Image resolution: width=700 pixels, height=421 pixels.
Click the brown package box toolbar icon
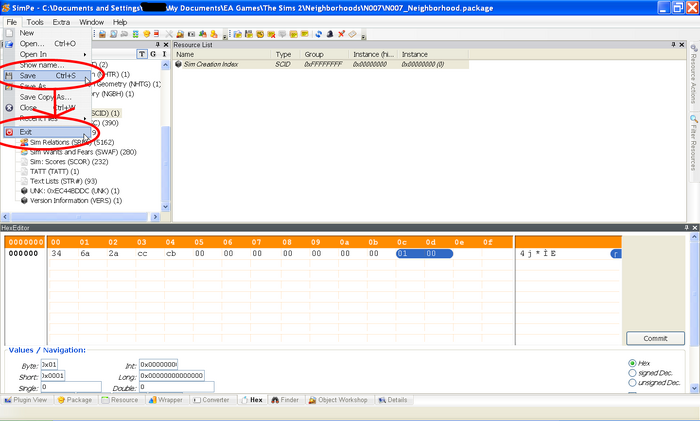point(102,34)
